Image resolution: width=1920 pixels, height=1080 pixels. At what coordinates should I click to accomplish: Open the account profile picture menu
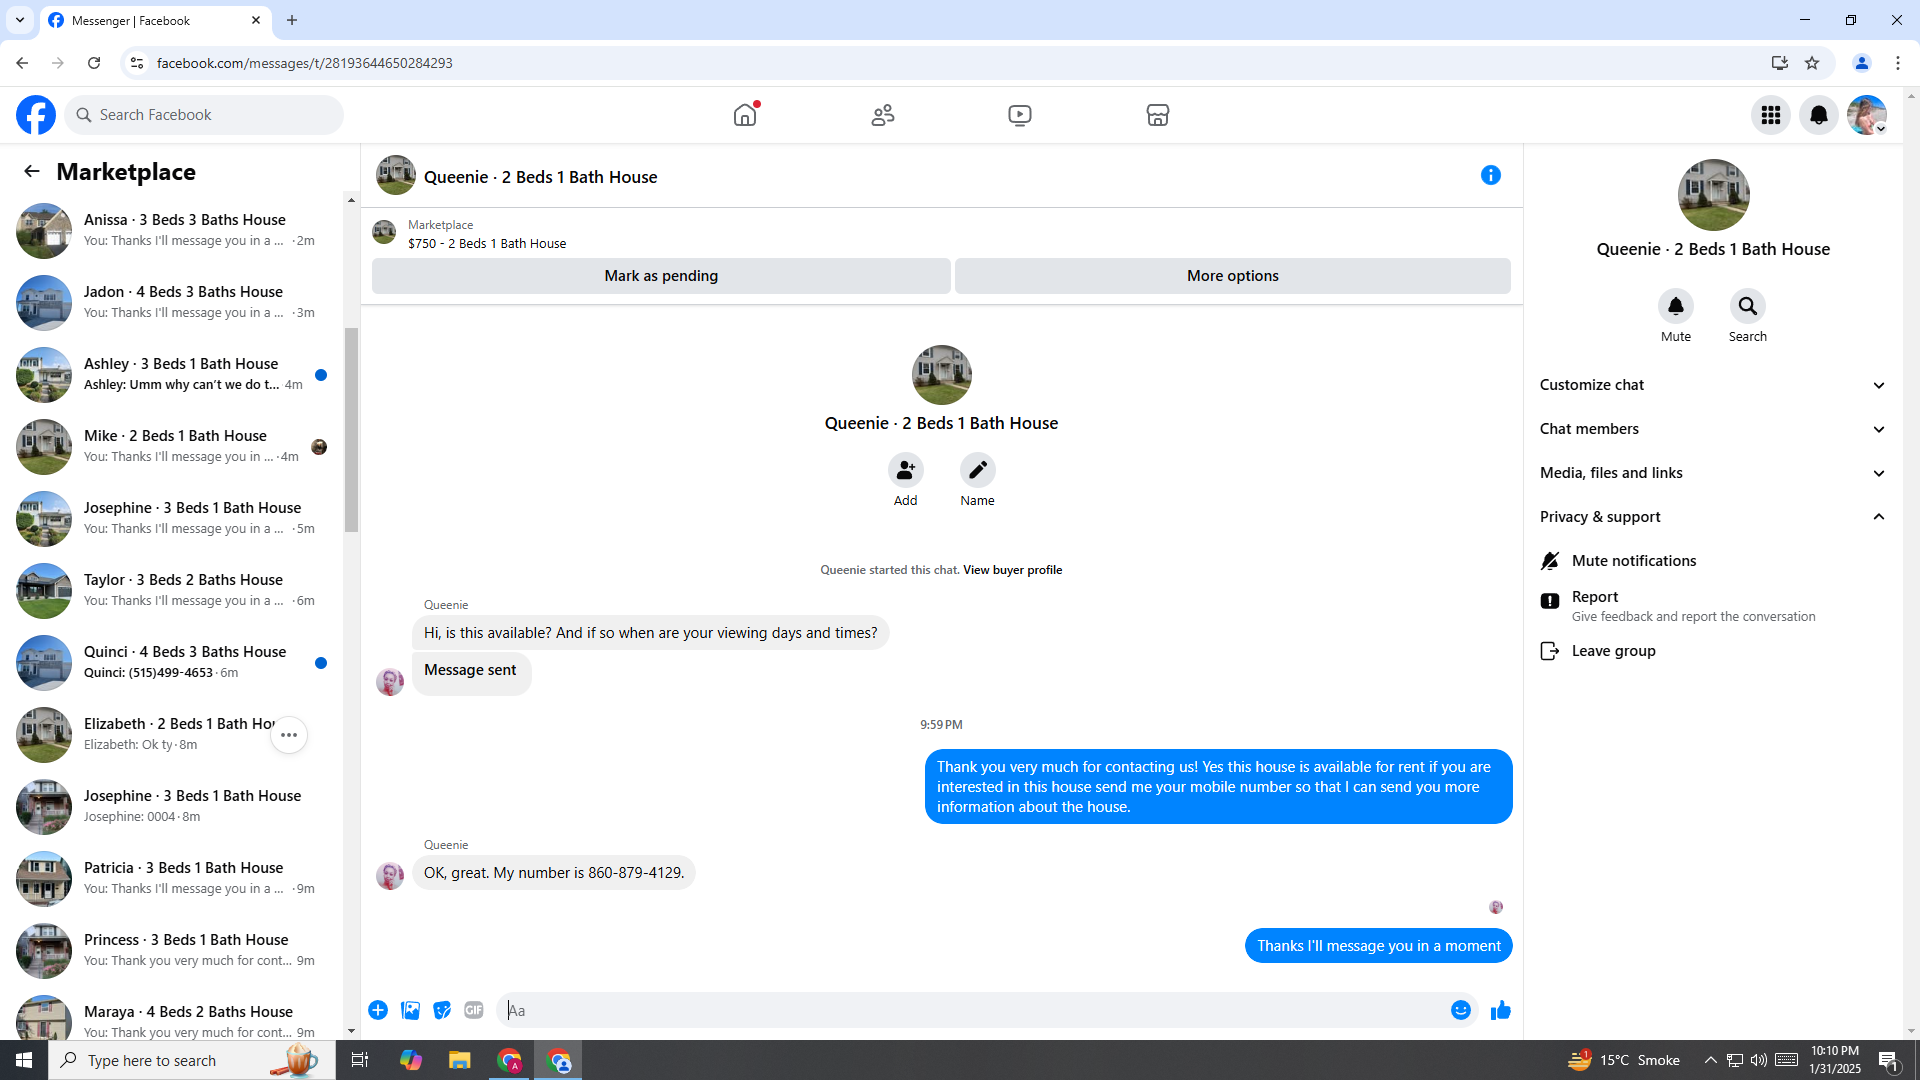1867,115
